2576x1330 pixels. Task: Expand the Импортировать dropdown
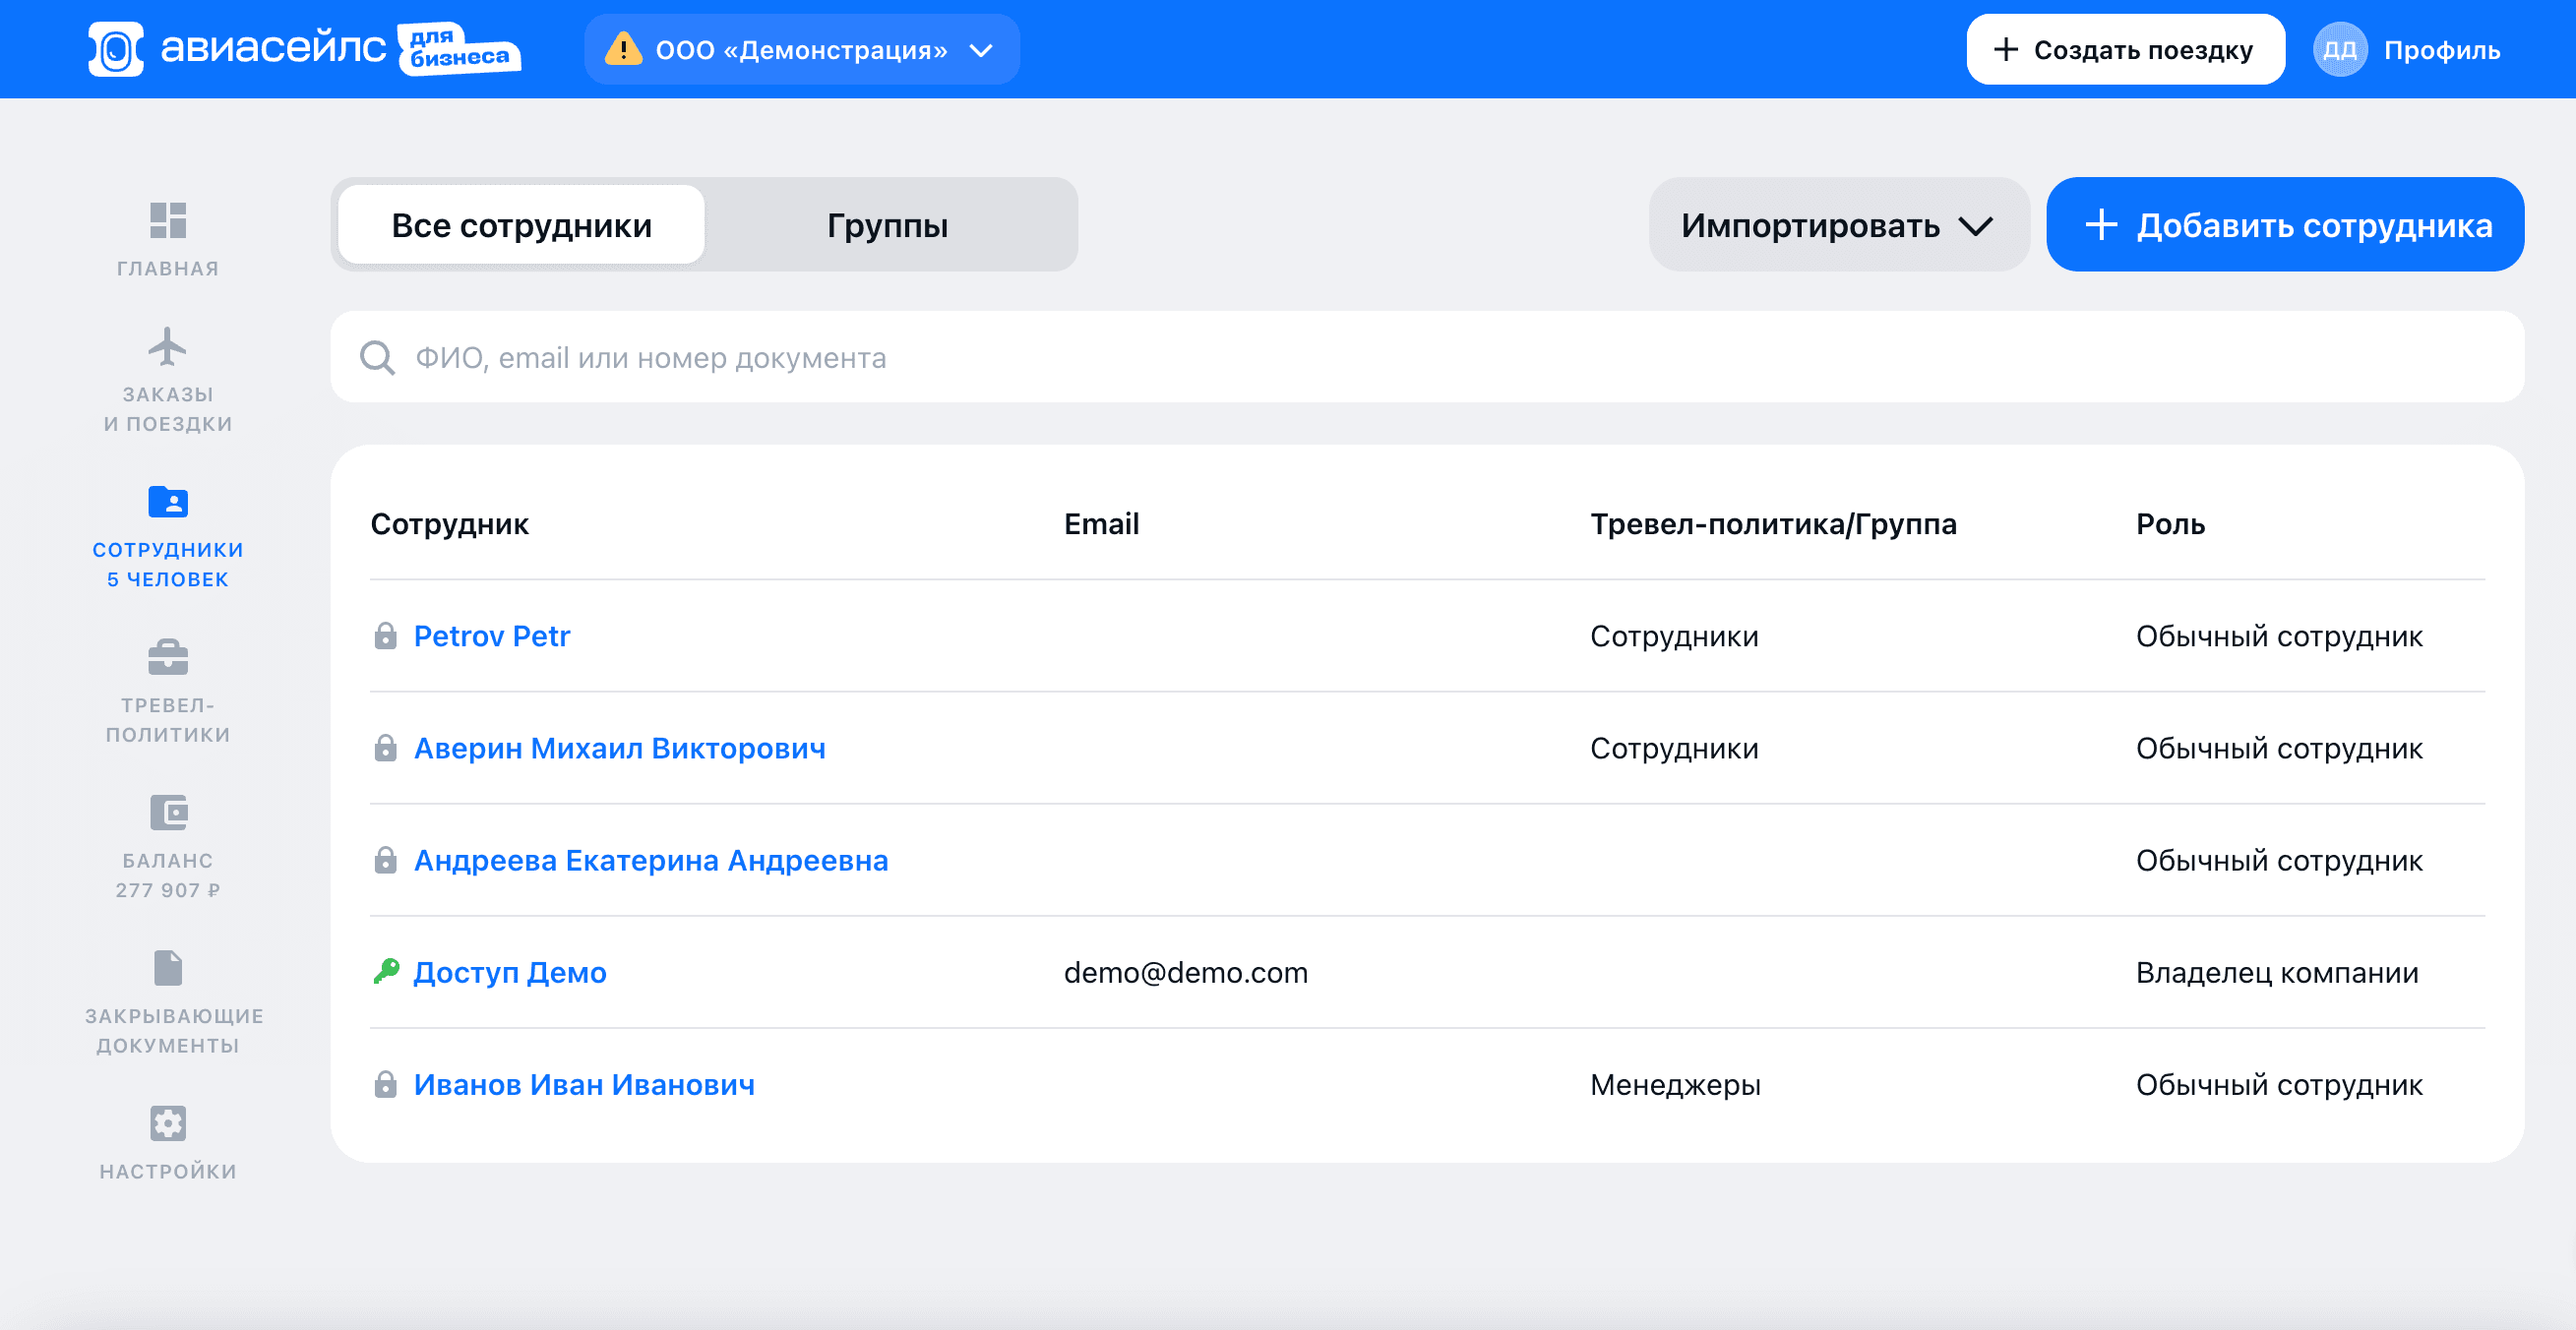[x=1838, y=224]
